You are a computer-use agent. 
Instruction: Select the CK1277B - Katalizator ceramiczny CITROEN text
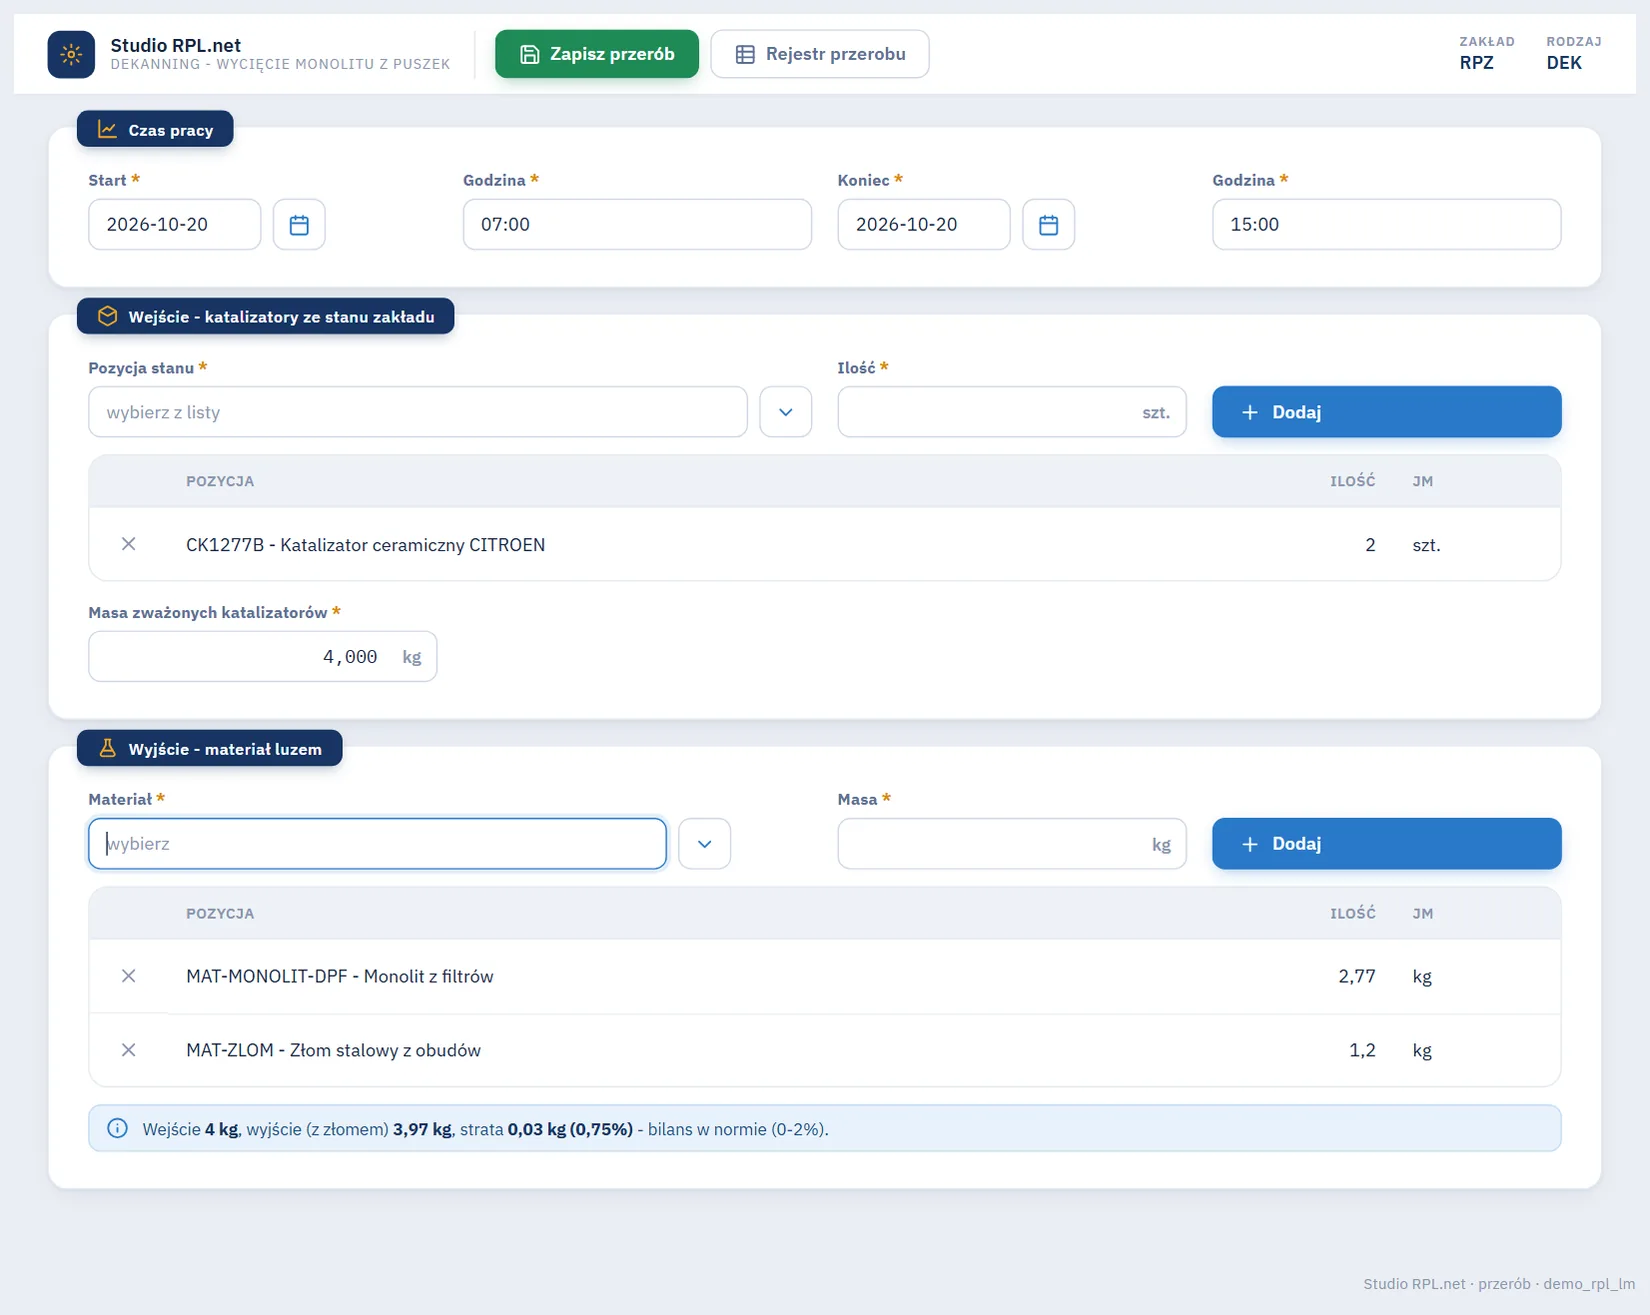[x=366, y=545]
